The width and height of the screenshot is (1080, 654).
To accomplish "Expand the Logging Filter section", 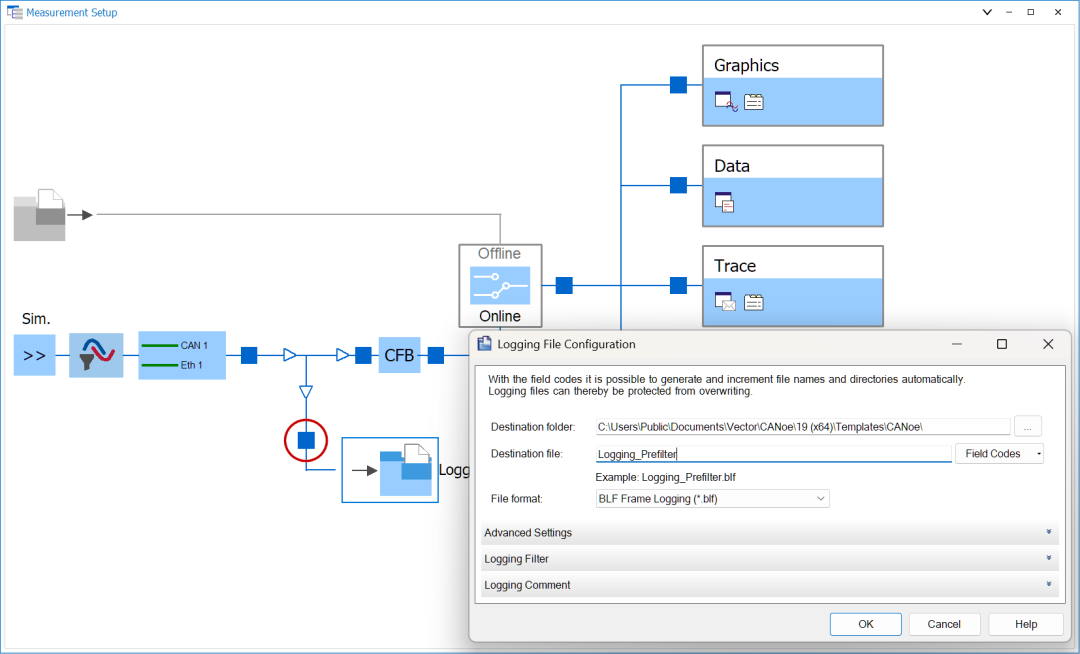I will pos(769,559).
